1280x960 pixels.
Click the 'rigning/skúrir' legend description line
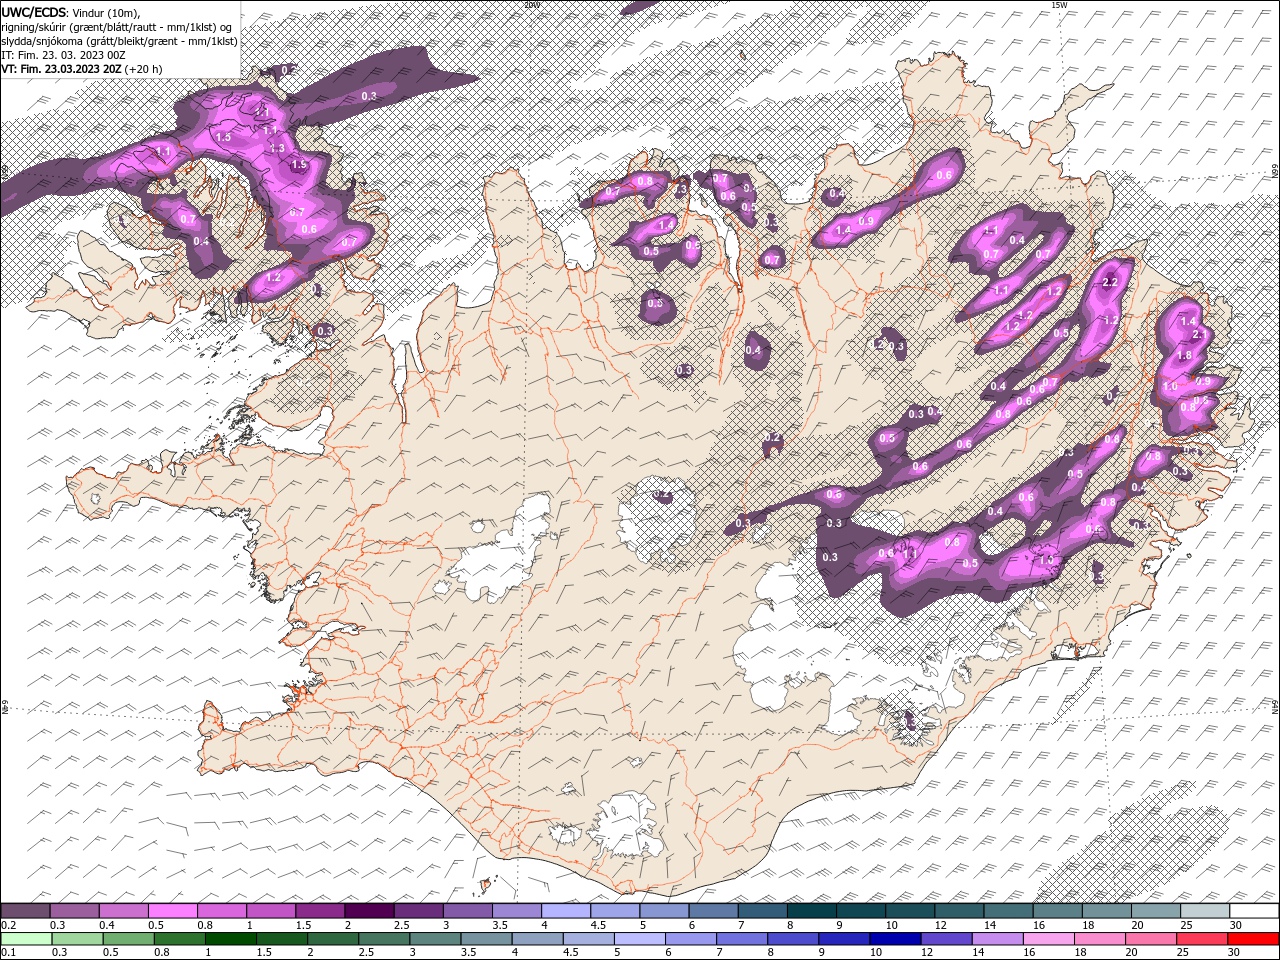(x=117, y=26)
